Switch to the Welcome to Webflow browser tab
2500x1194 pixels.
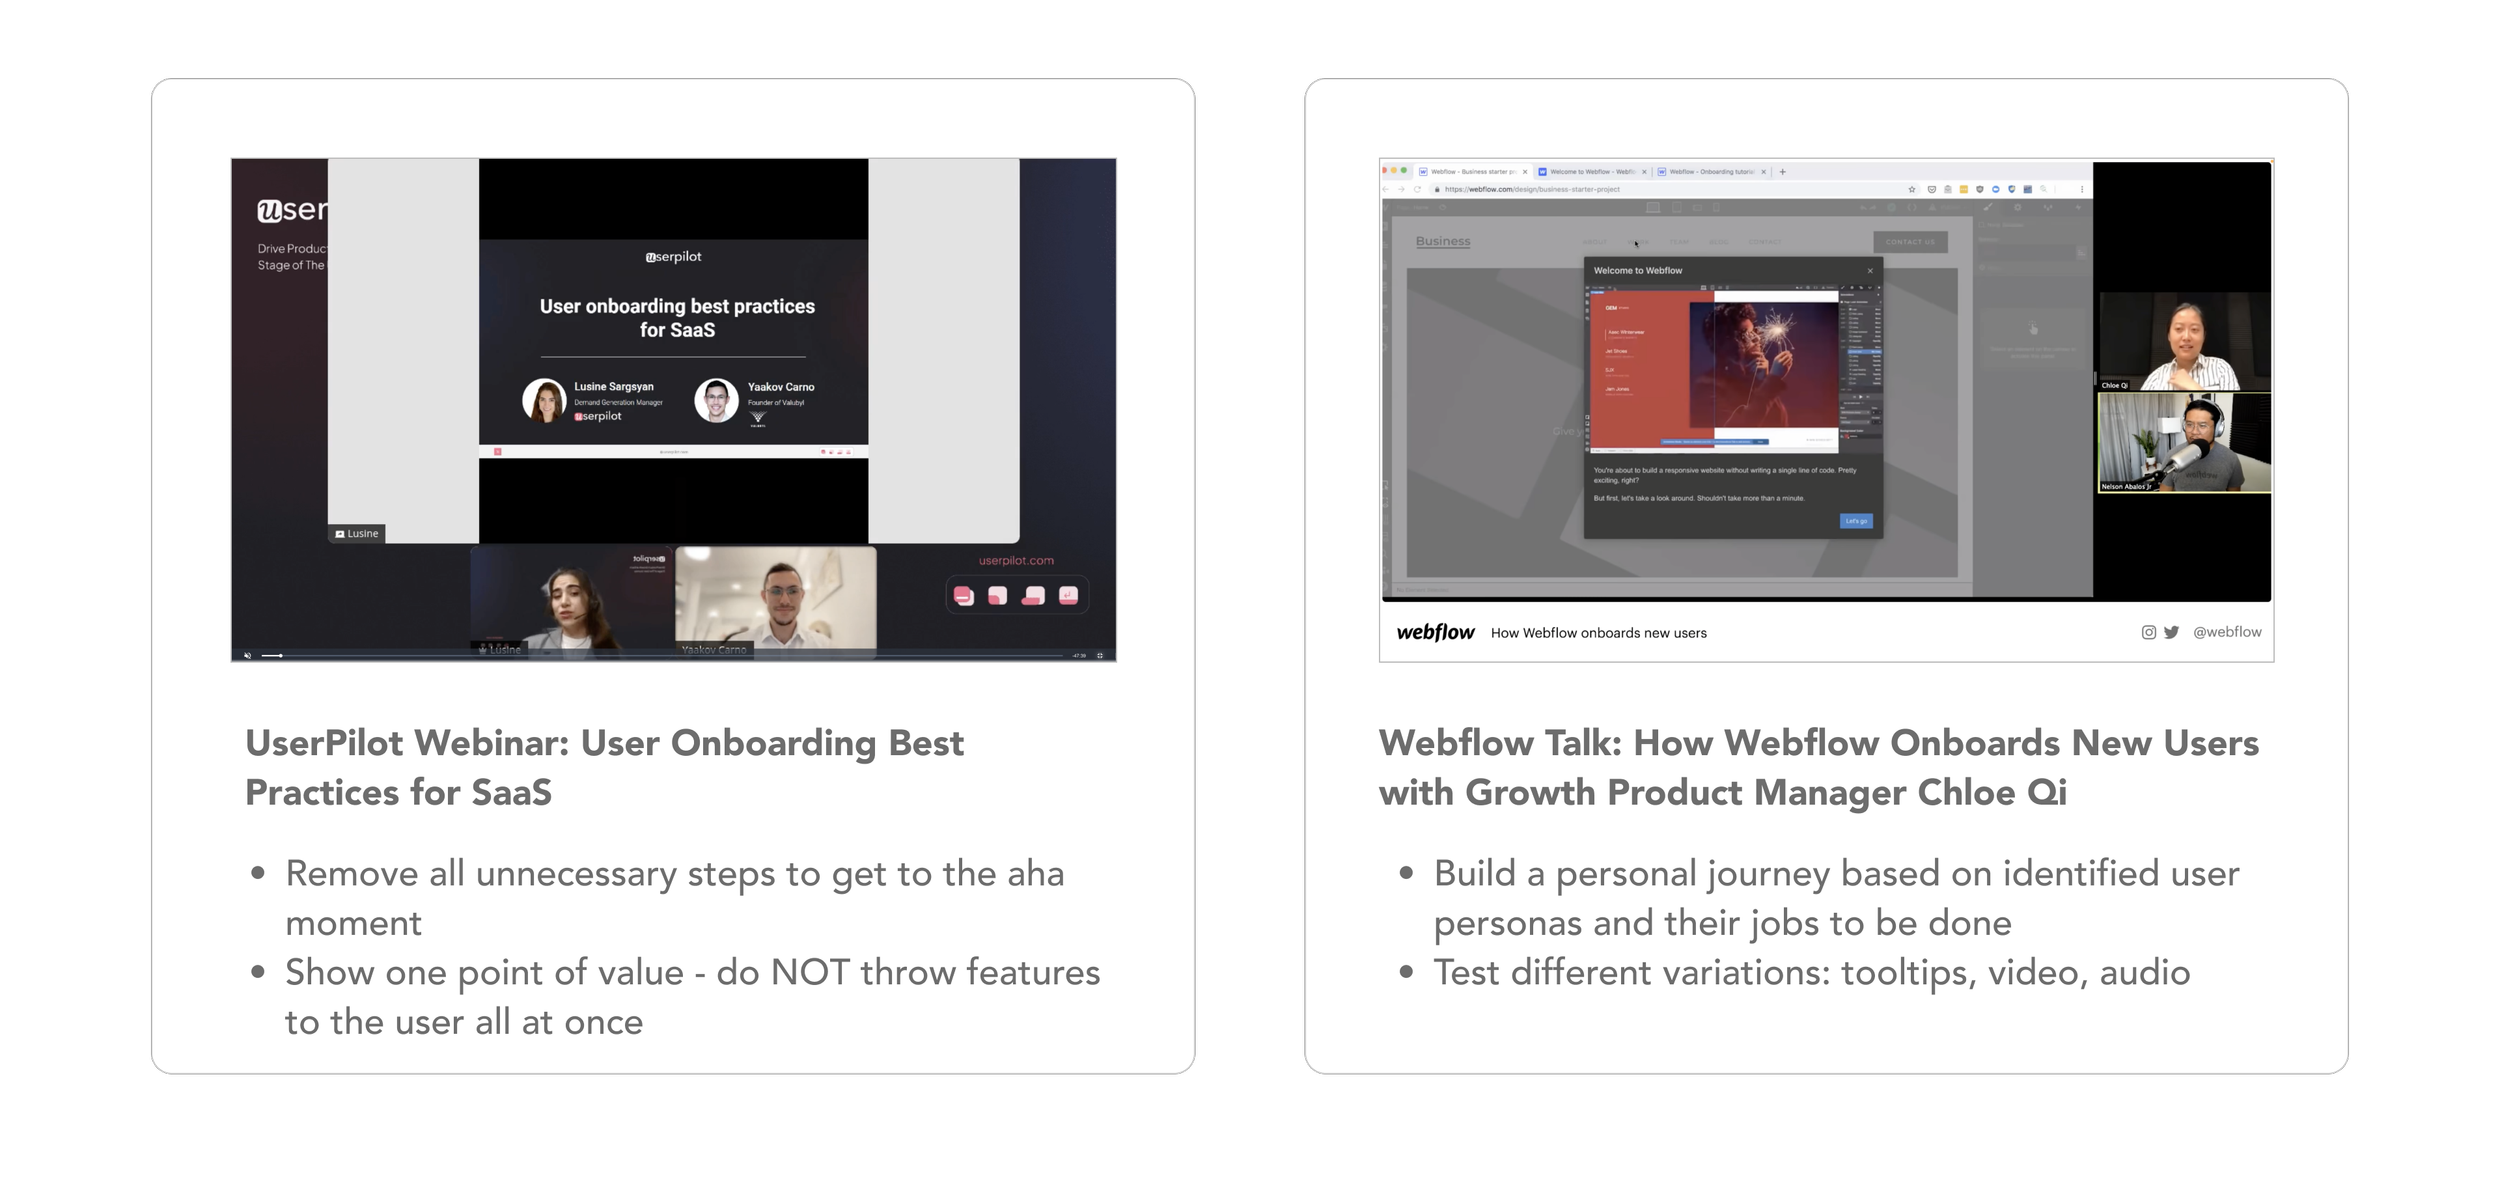pyautogui.click(x=1592, y=172)
